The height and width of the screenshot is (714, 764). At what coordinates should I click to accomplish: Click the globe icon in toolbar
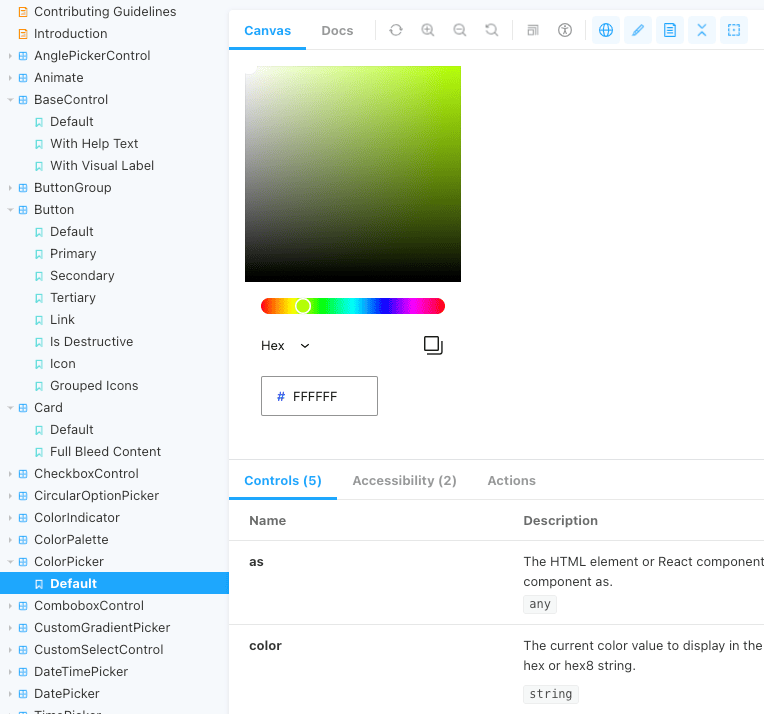(x=606, y=30)
